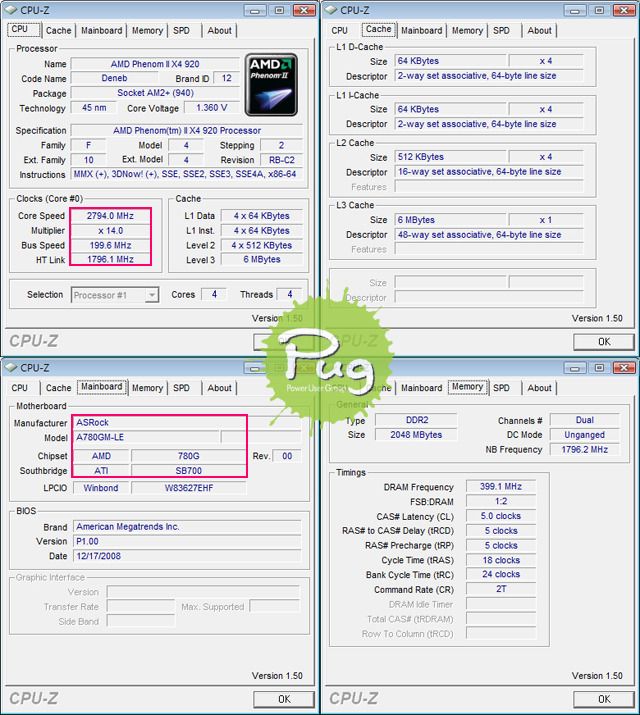Click the 'Unganged' DC Mode value

tap(584, 435)
